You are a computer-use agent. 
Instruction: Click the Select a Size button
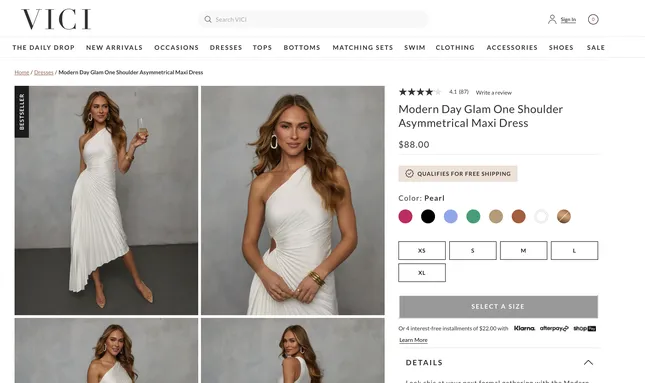(498, 306)
